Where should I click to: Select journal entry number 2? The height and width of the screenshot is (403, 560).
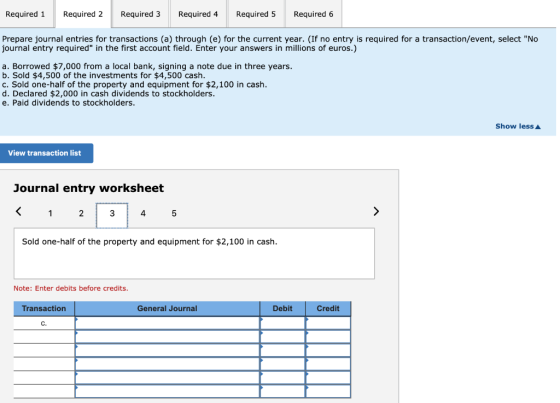pyautogui.click(x=81, y=213)
